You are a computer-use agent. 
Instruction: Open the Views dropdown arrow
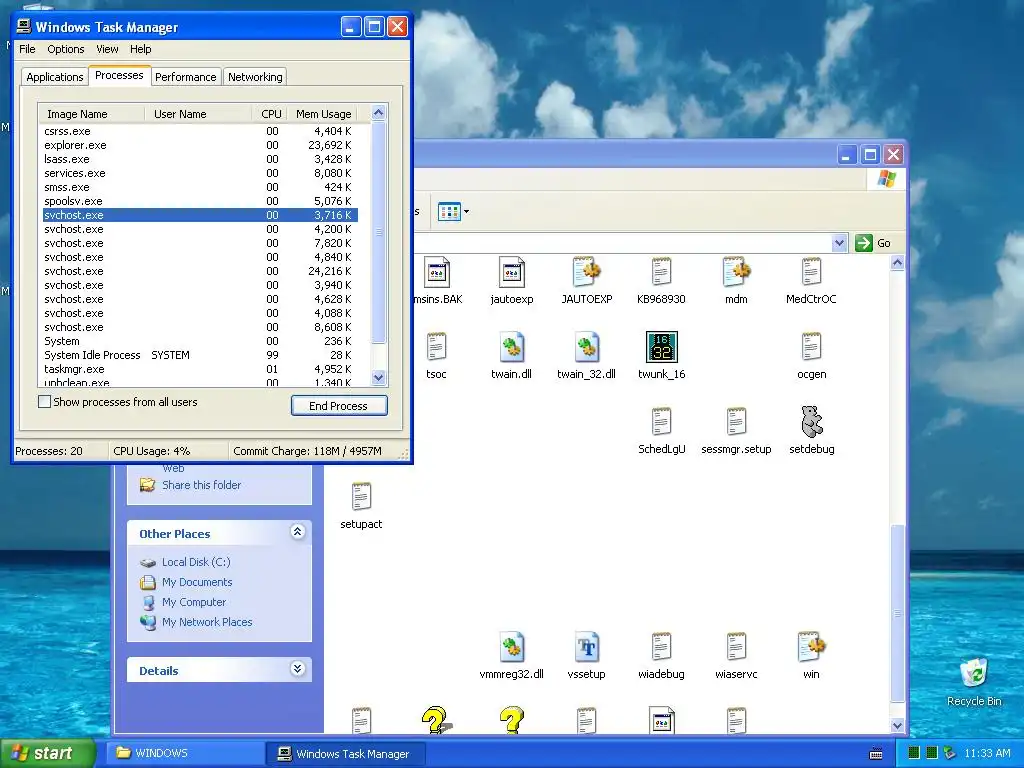pos(466,212)
